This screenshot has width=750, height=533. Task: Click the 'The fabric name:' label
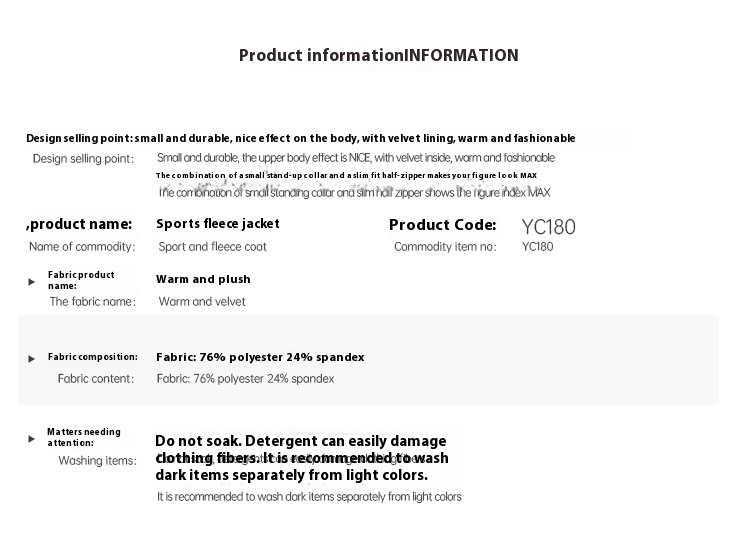click(92, 301)
